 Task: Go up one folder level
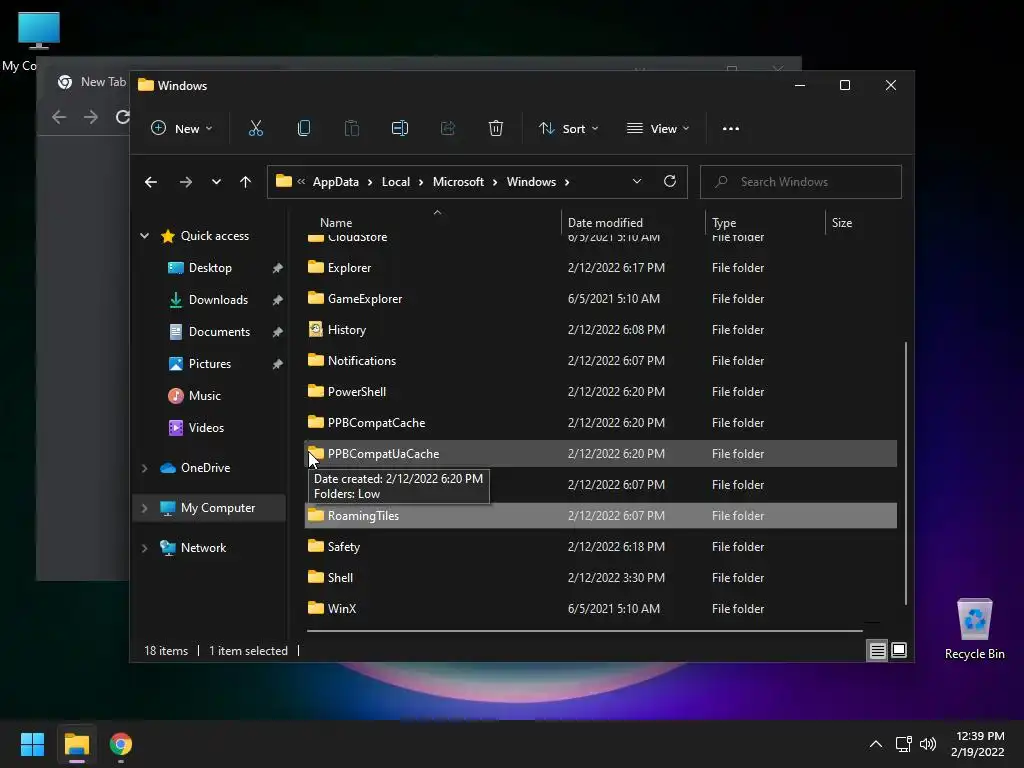click(x=246, y=182)
